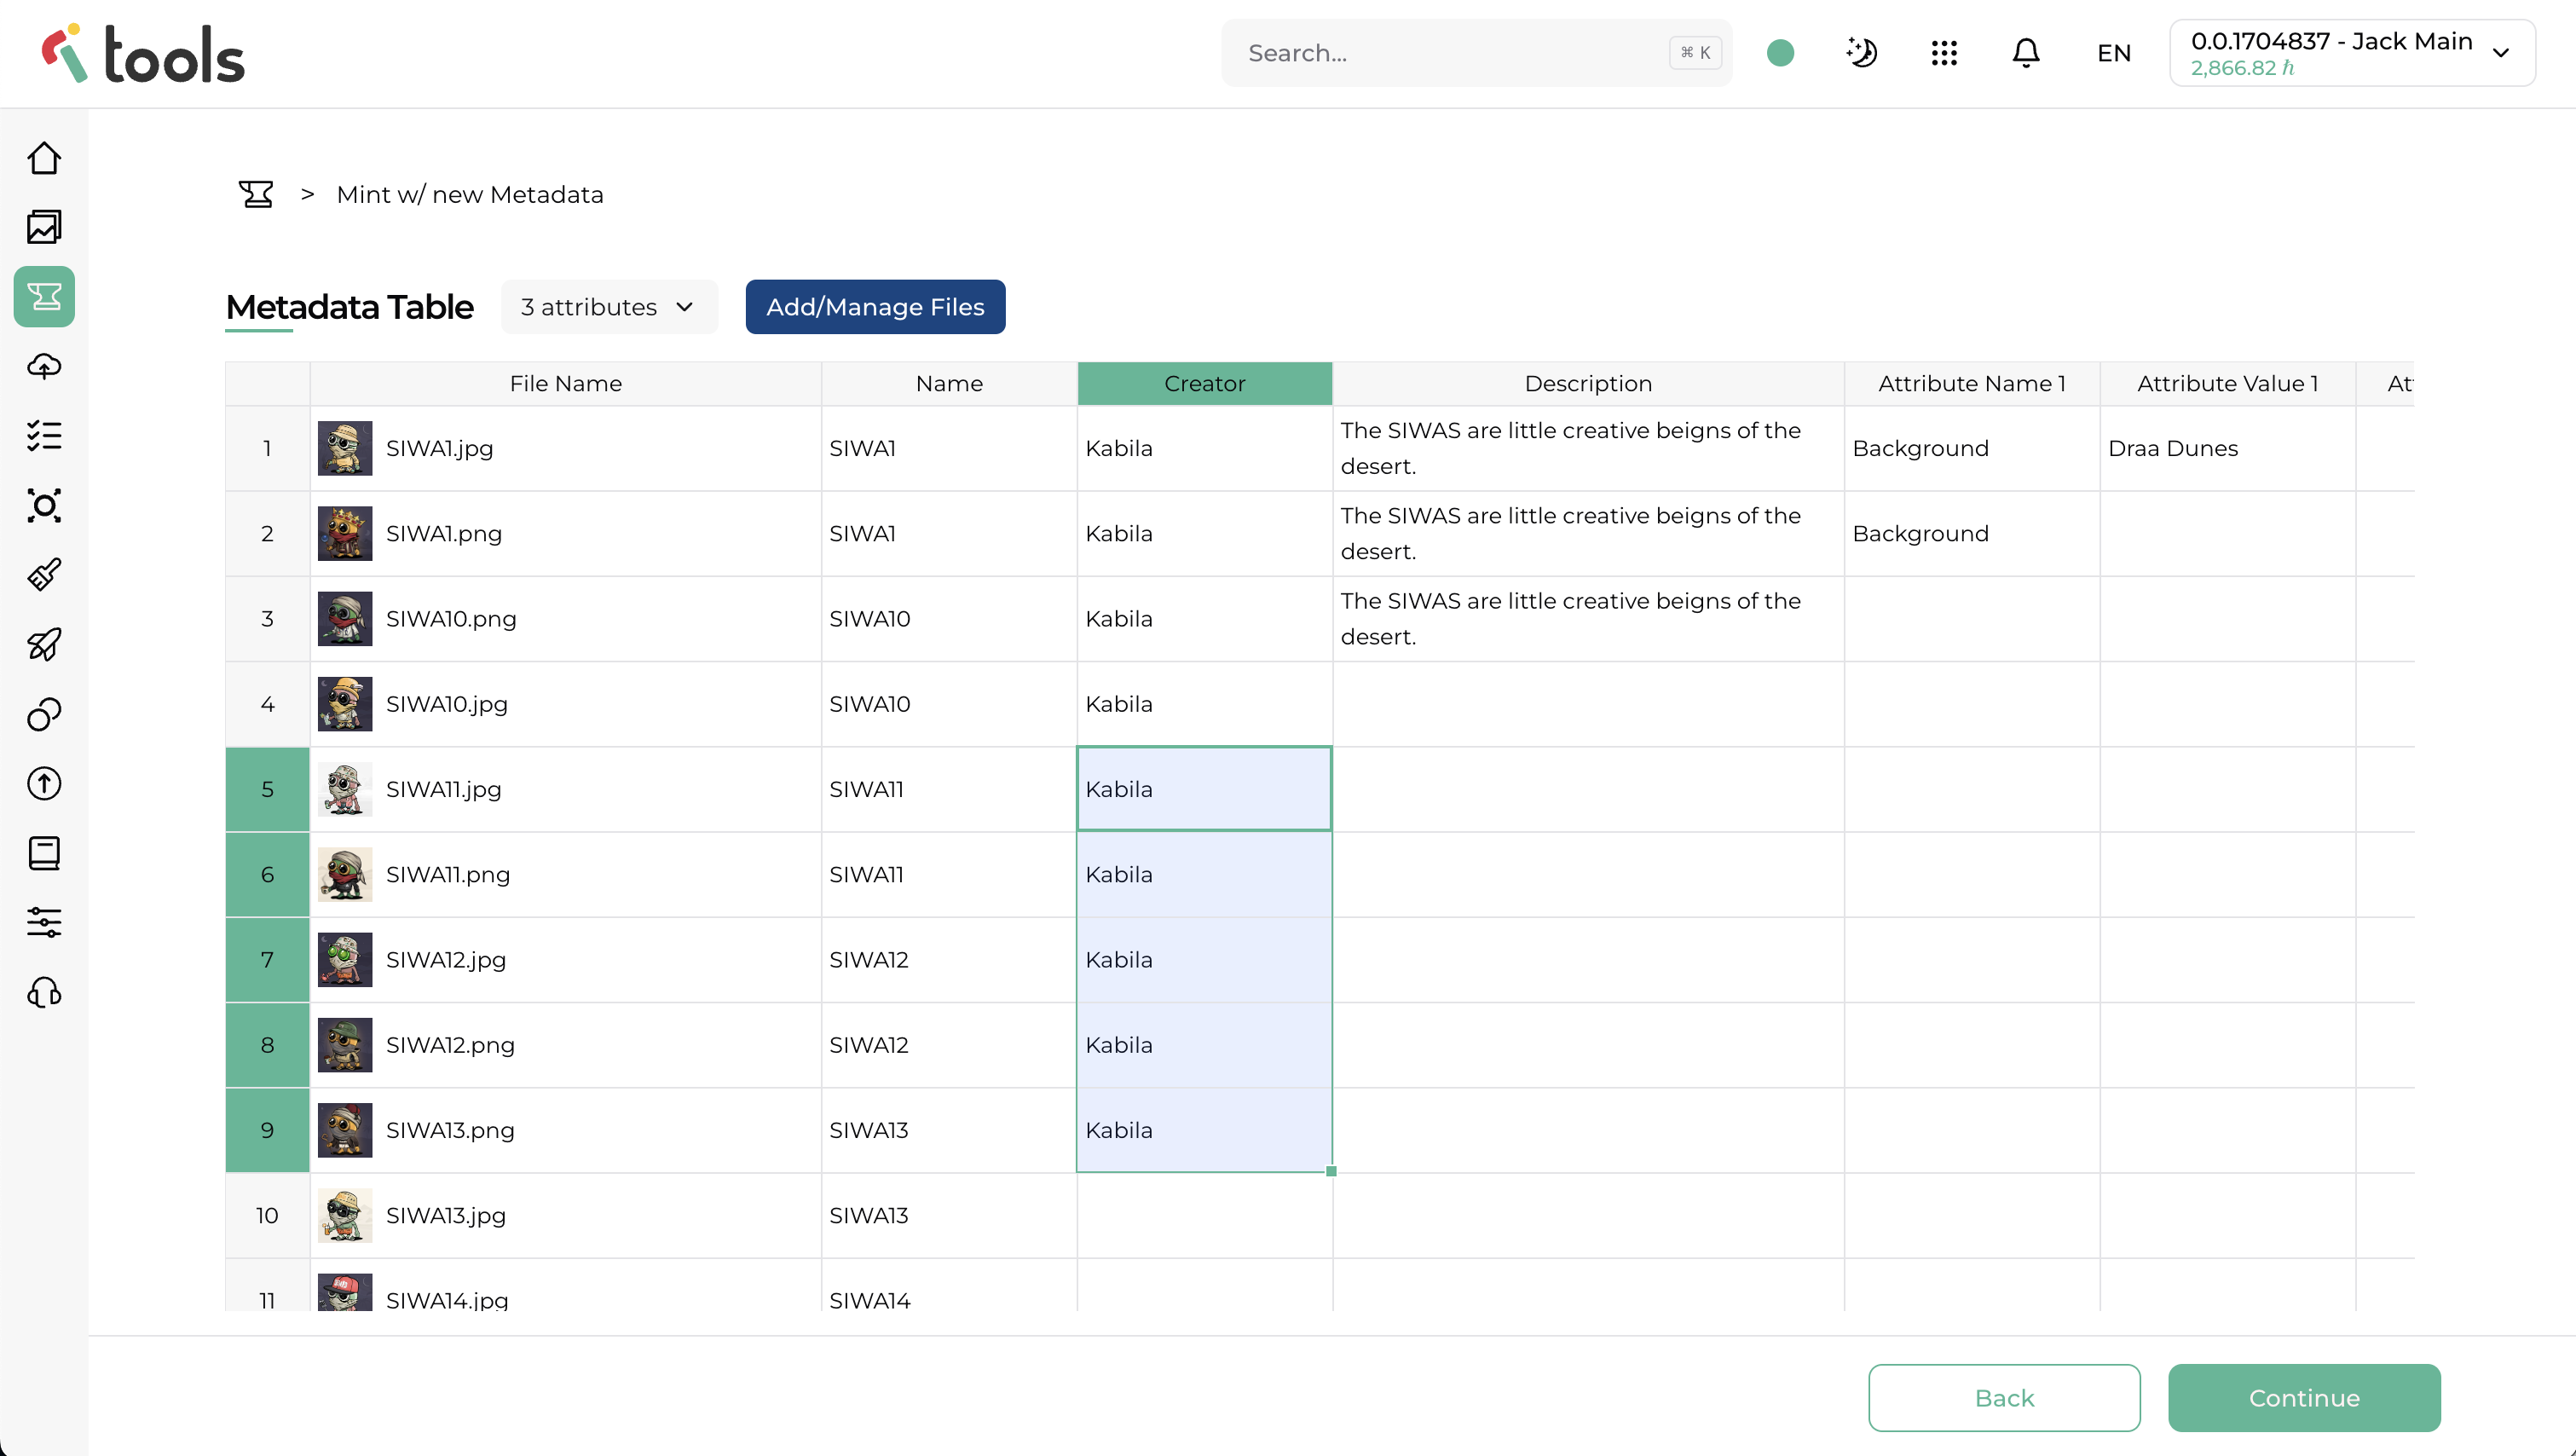Toggle dark mode moon icon
Viewport: 2576px width, 1456px height.
pyautogui.click(x=1861, y=53)
